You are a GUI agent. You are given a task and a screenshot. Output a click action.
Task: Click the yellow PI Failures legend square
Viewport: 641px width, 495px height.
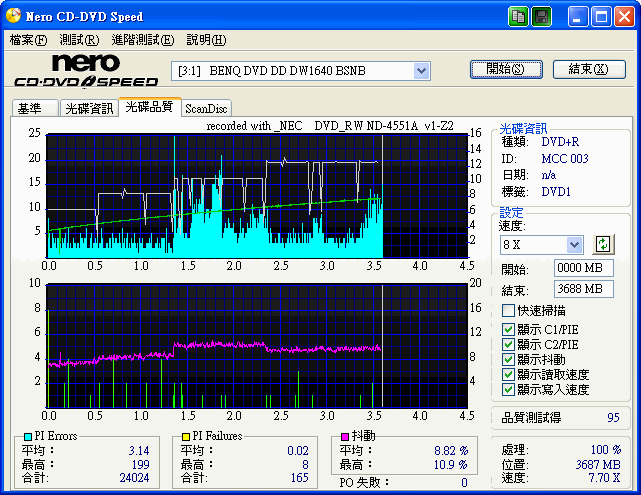pyautogui.click(x=186, y=437)
